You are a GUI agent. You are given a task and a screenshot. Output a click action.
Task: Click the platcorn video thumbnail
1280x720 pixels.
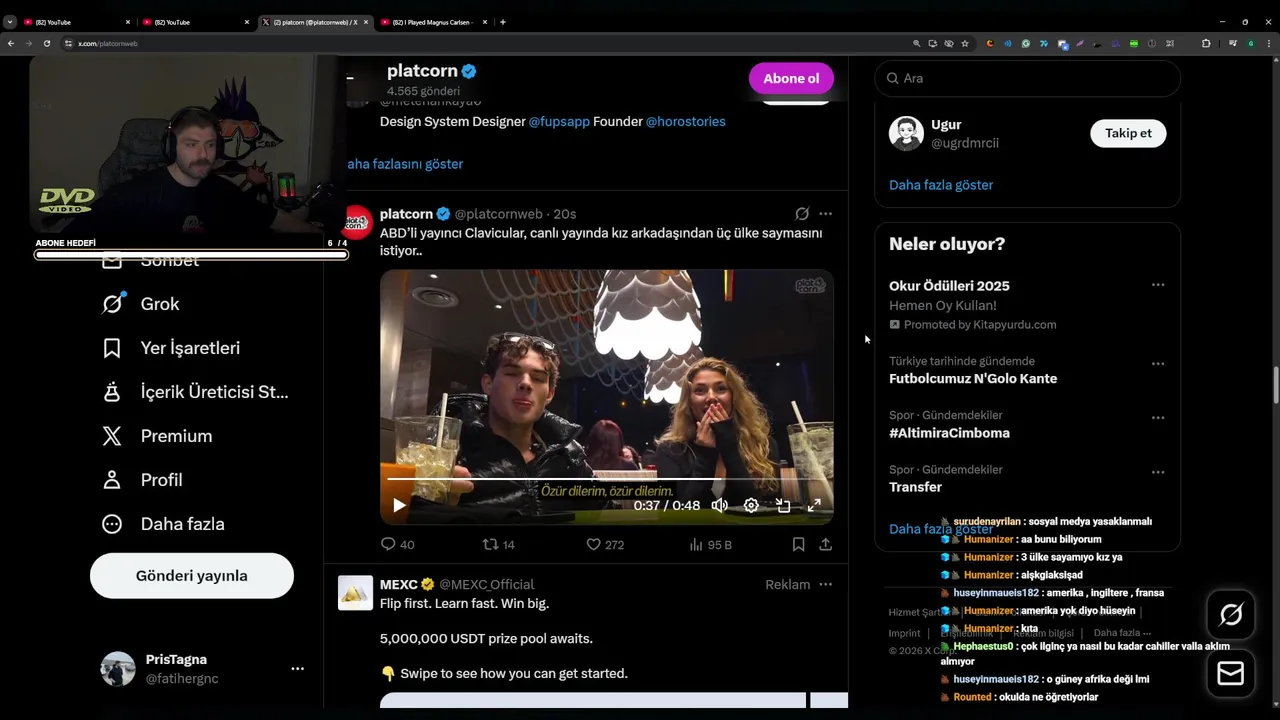point(606,397)
